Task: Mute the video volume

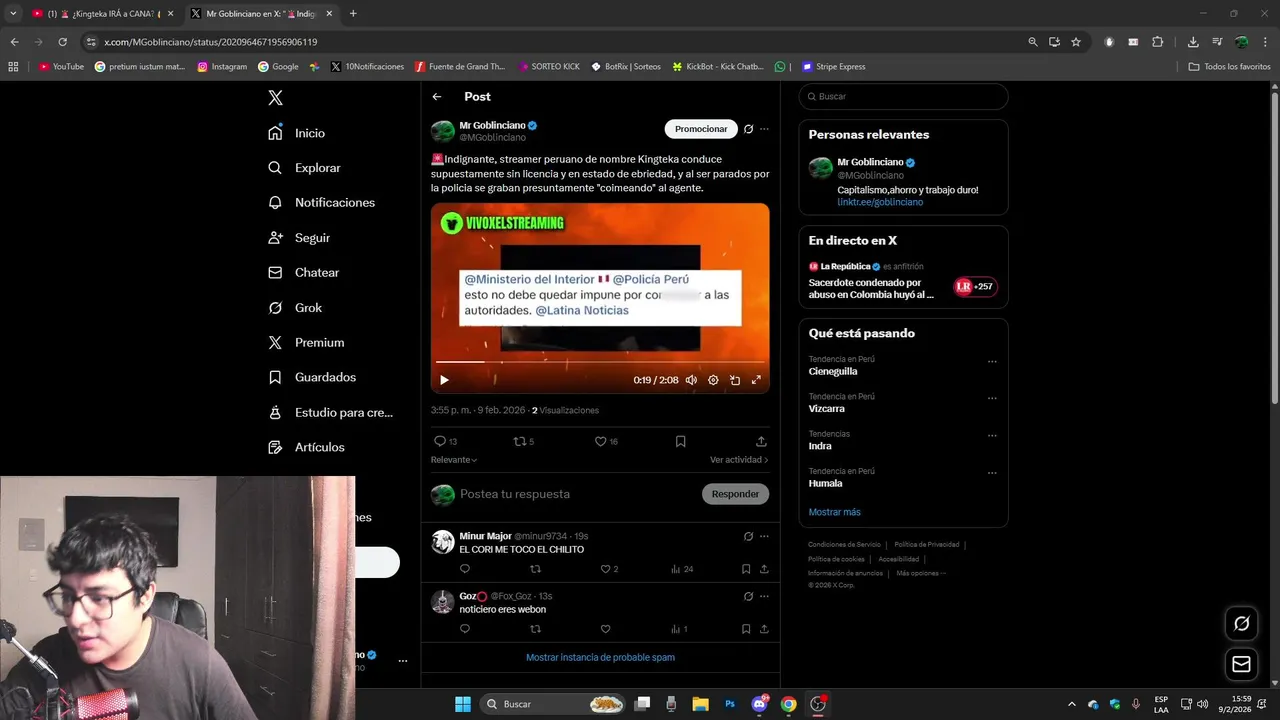Action: click(x=691, y=380)
